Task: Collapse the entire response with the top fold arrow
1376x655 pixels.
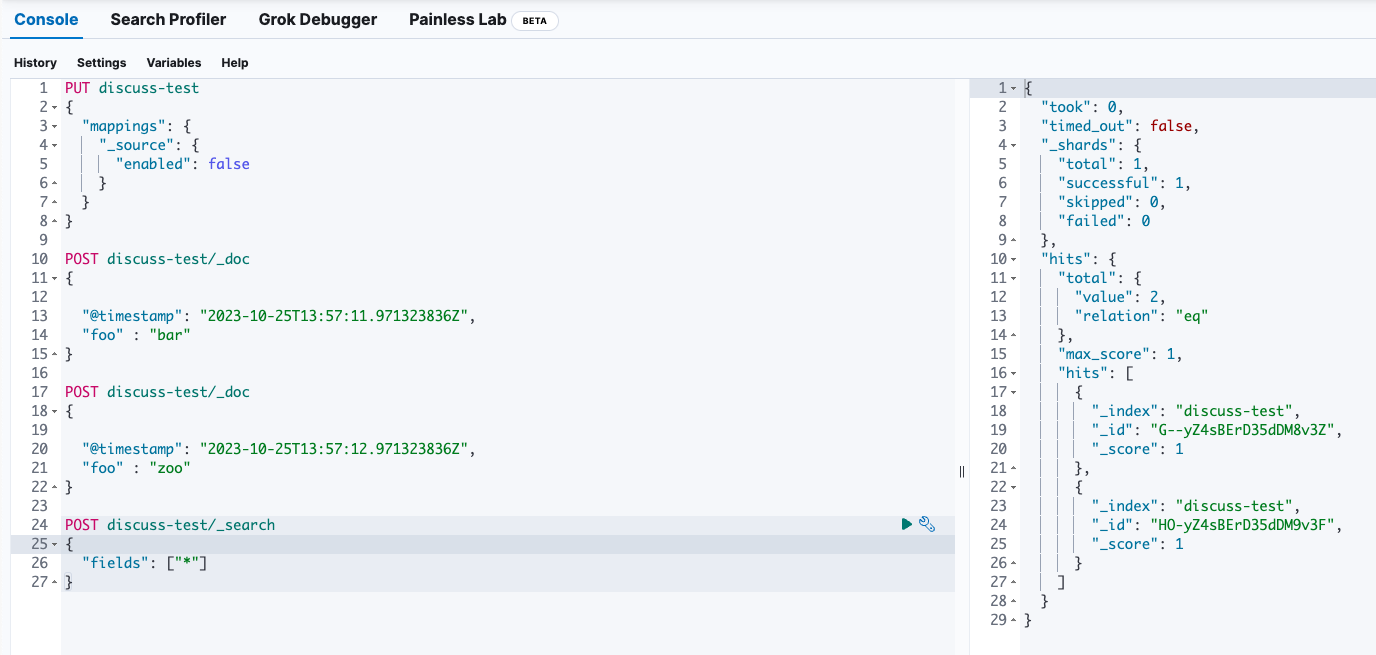Action: pos(1013,87)
